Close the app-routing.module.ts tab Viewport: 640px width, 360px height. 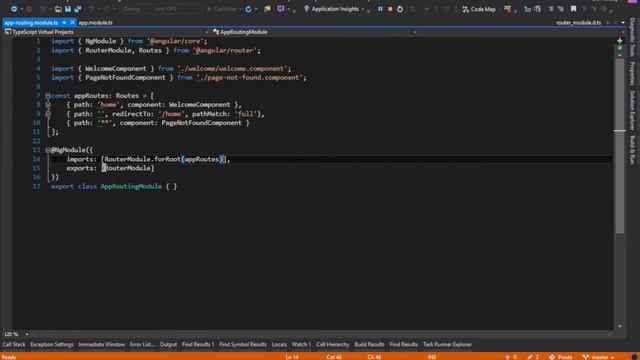click(x=72, y=22)
